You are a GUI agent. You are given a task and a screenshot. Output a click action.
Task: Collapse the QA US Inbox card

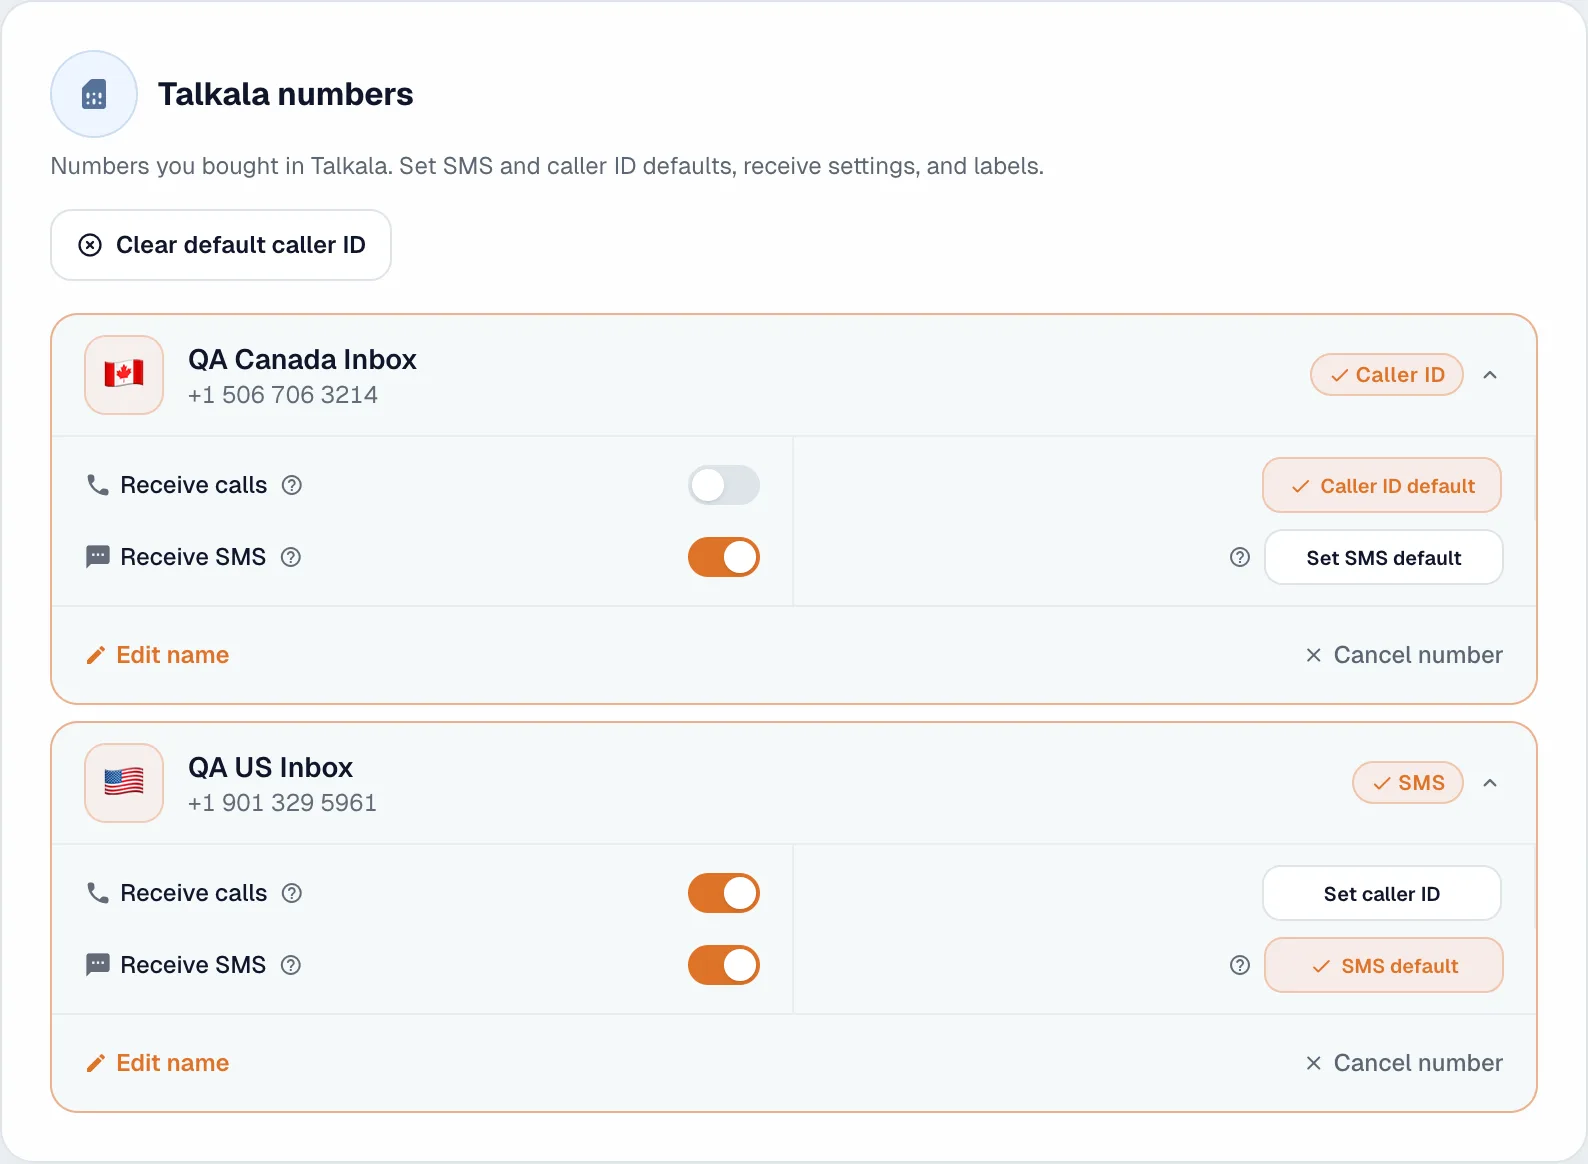(x=1490, y=783)
